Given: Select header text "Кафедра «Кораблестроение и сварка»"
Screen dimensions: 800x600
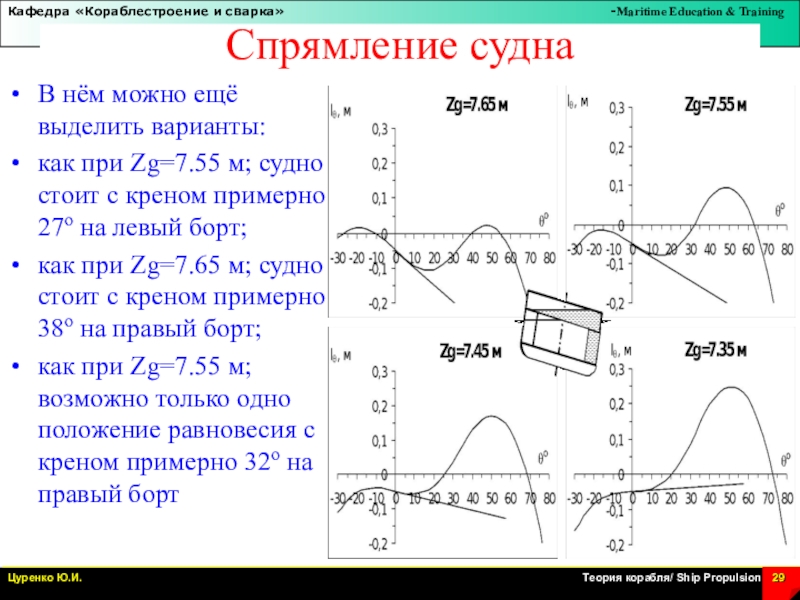Looking at the screenshot, I should coord(146,12).
